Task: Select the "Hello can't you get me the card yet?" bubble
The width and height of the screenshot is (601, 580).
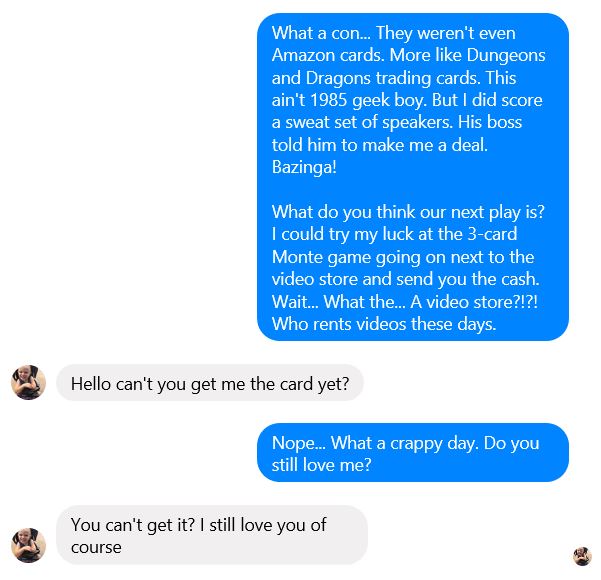Action: click(x=210, y=383)
